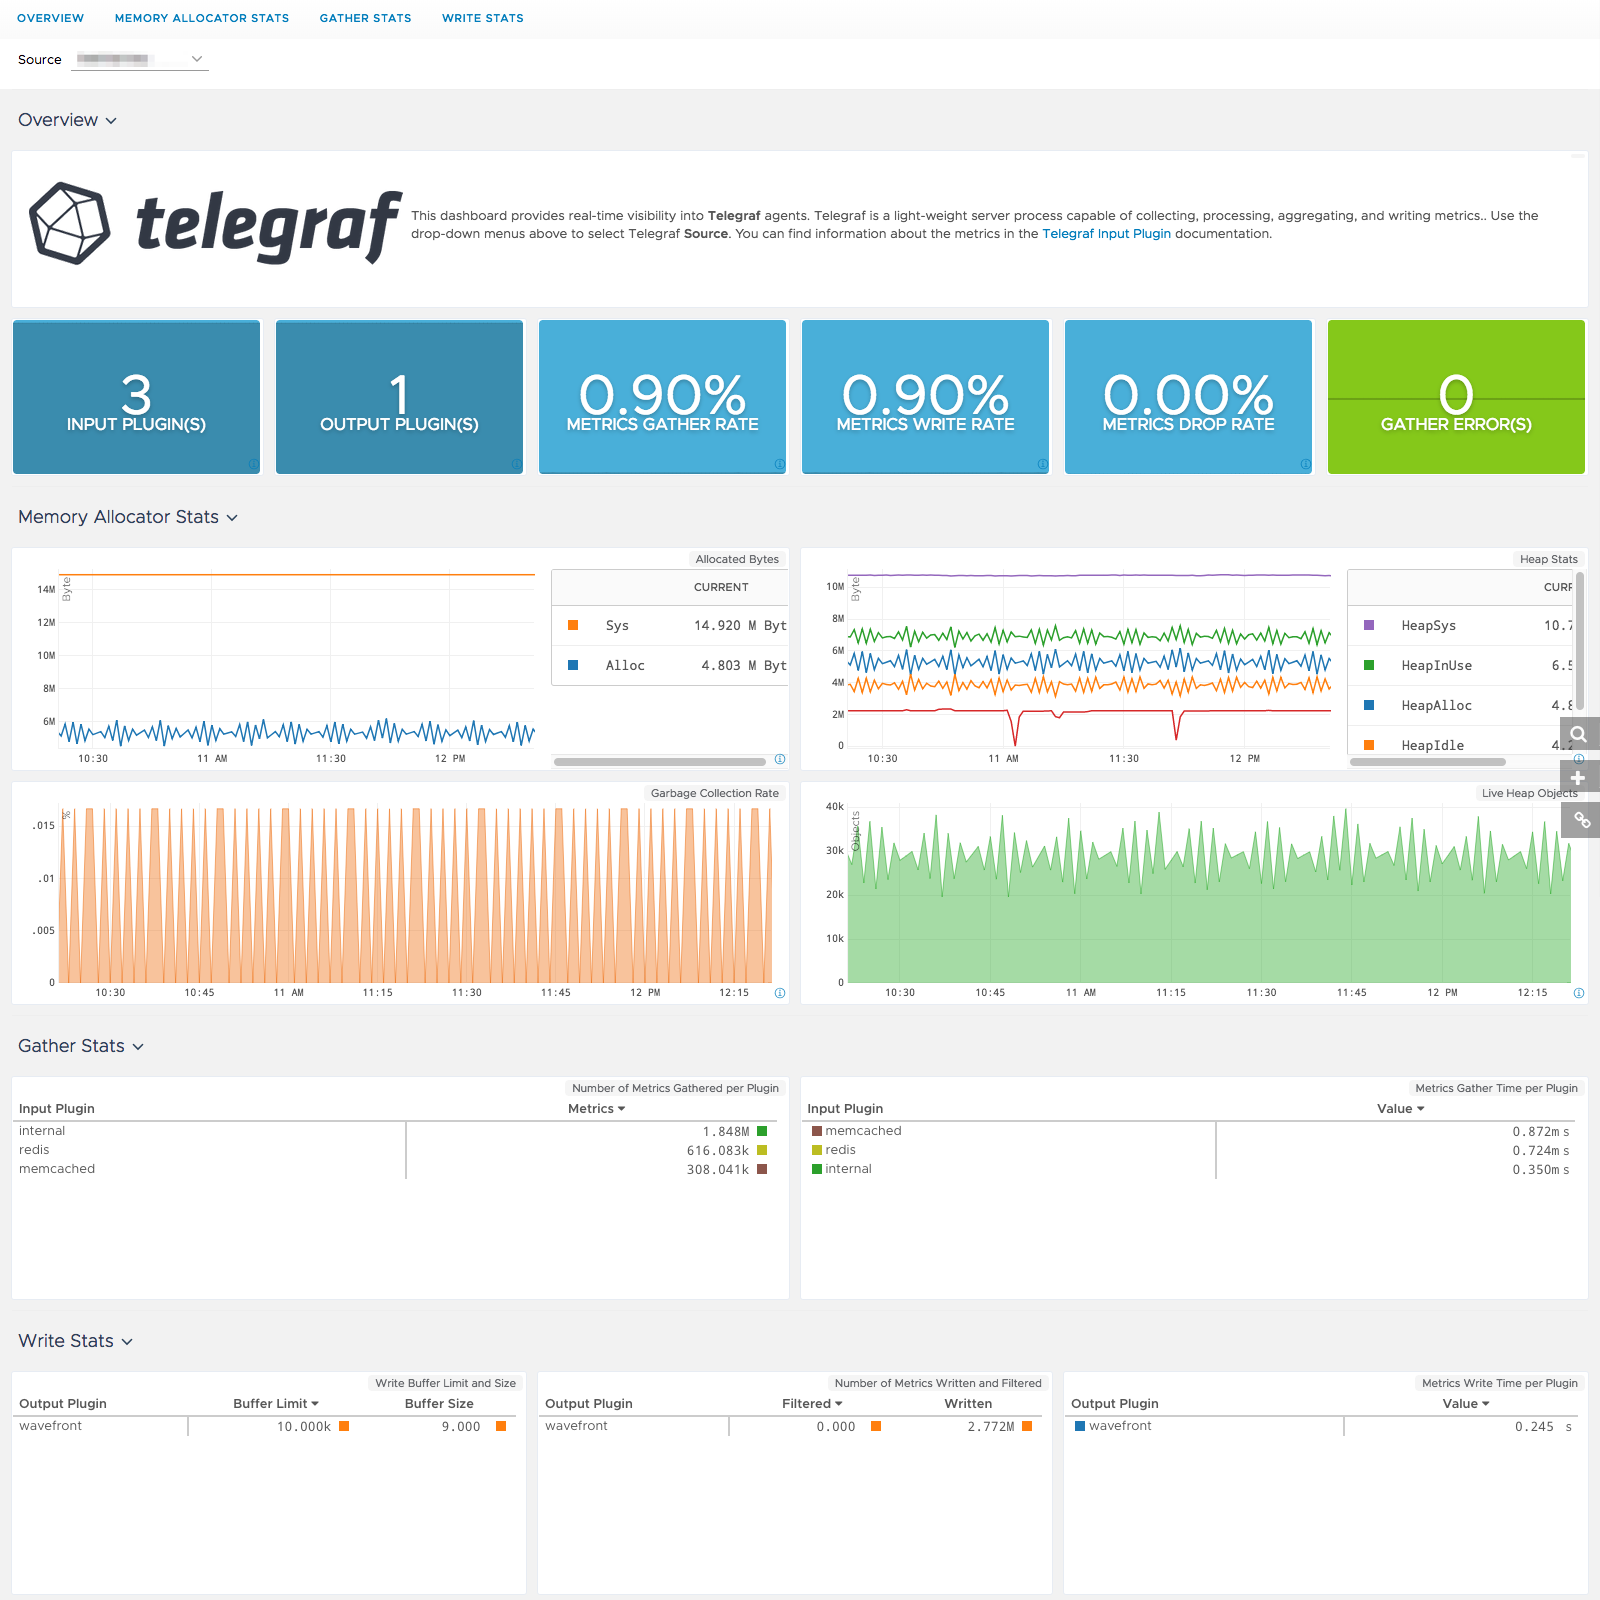Open info icon of Heap Stats chart
The width and height of the screenshot is (1600, 1600).
[x=1579, y=759]
